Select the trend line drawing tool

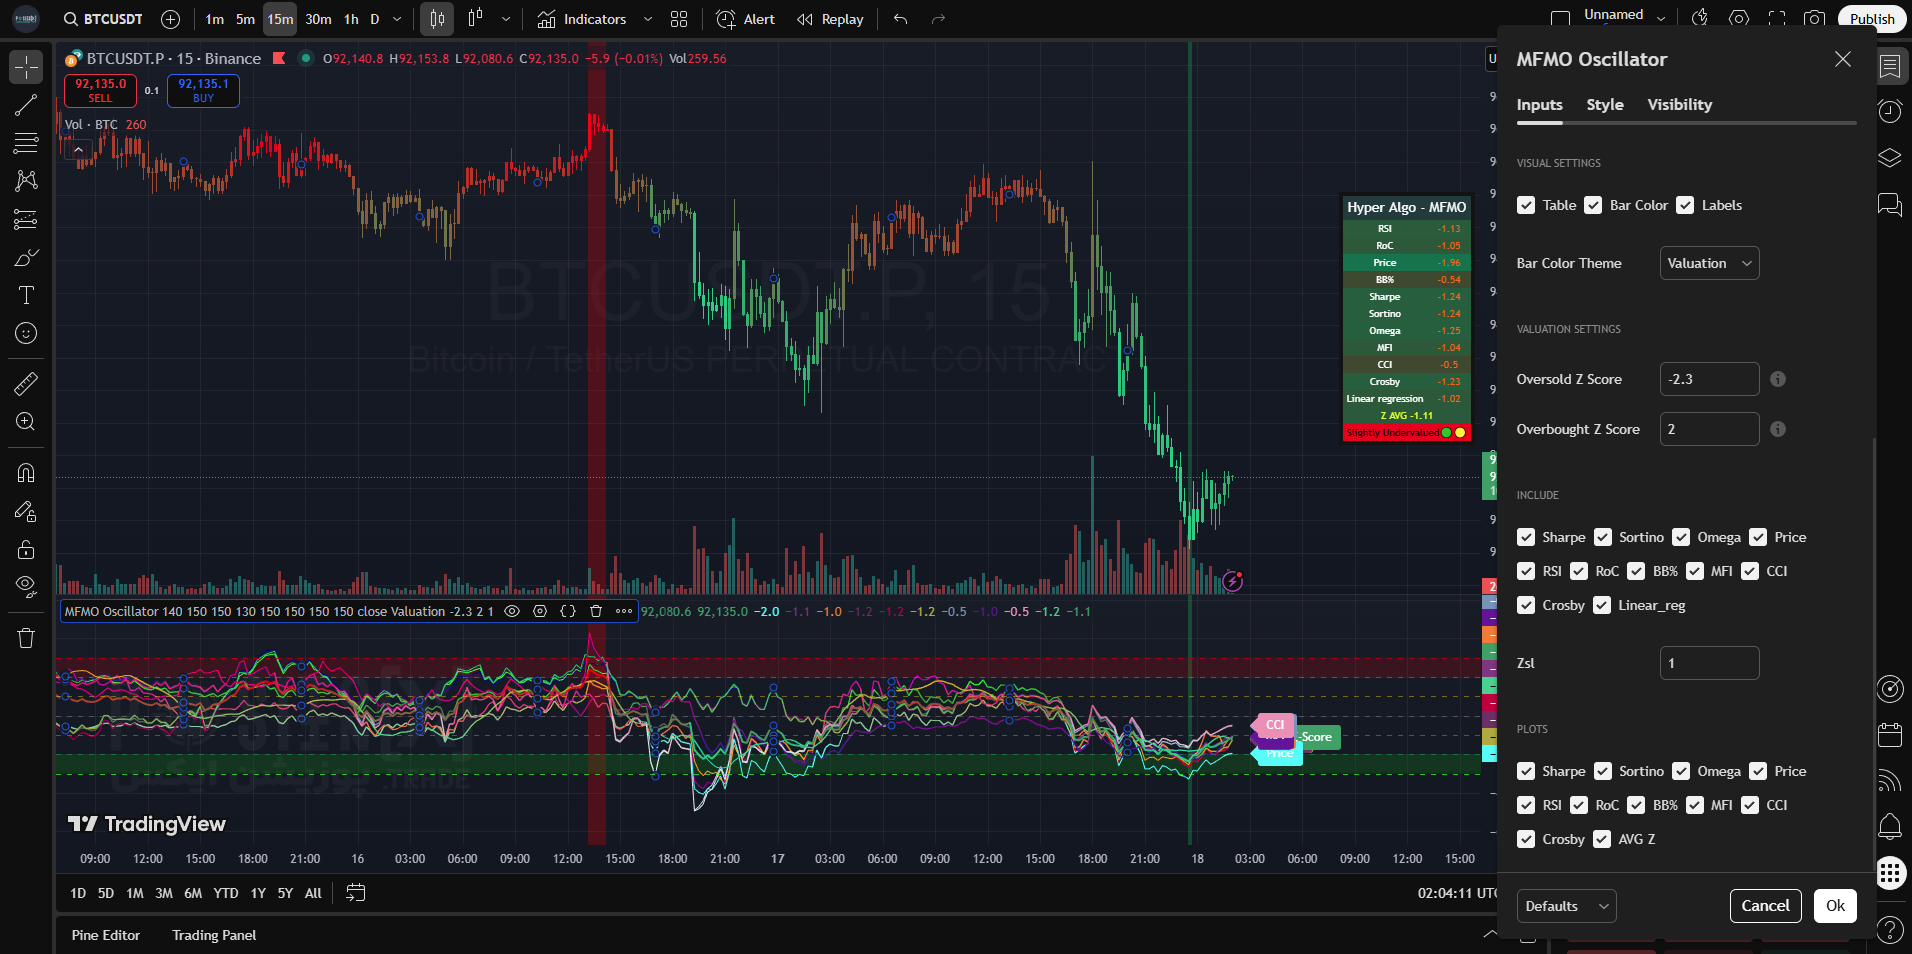pyautogui.click(x=26, y=105)
